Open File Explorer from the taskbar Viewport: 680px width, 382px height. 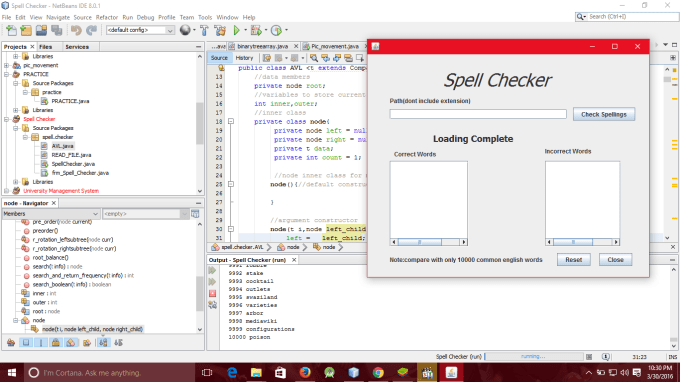(x=256, y=372)
